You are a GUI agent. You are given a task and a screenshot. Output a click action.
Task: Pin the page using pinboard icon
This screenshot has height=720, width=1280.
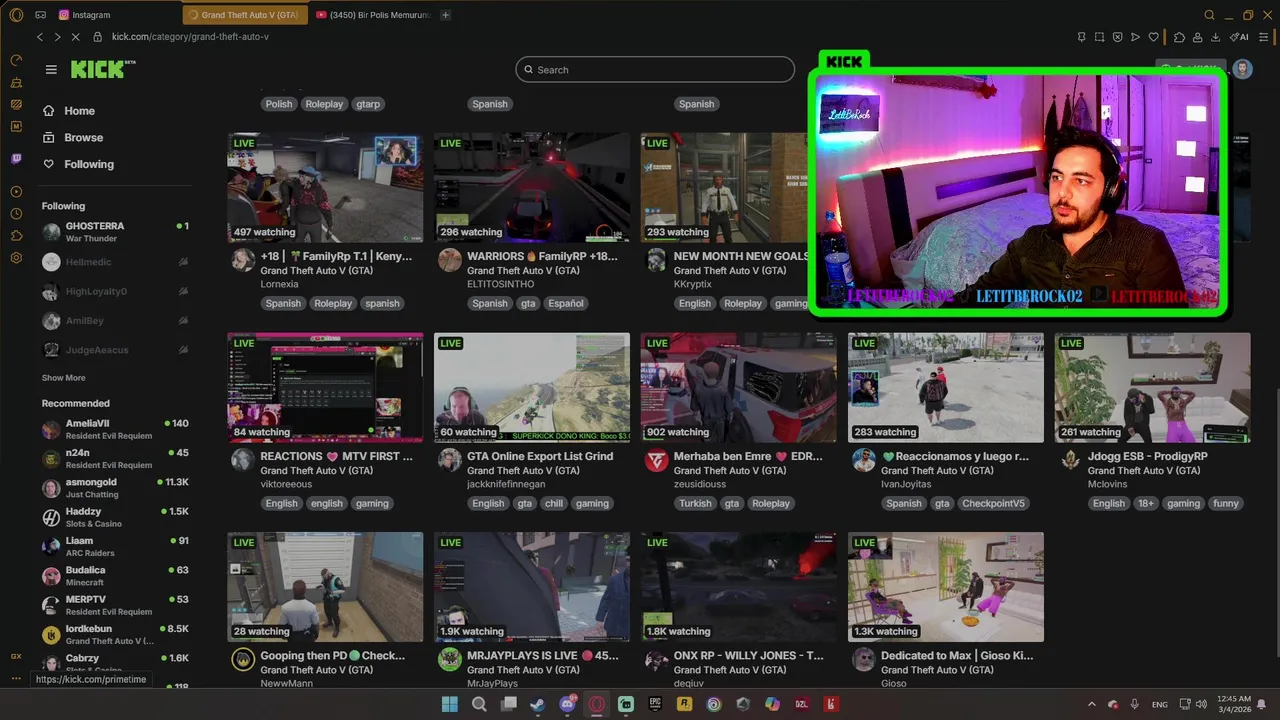1081,37
